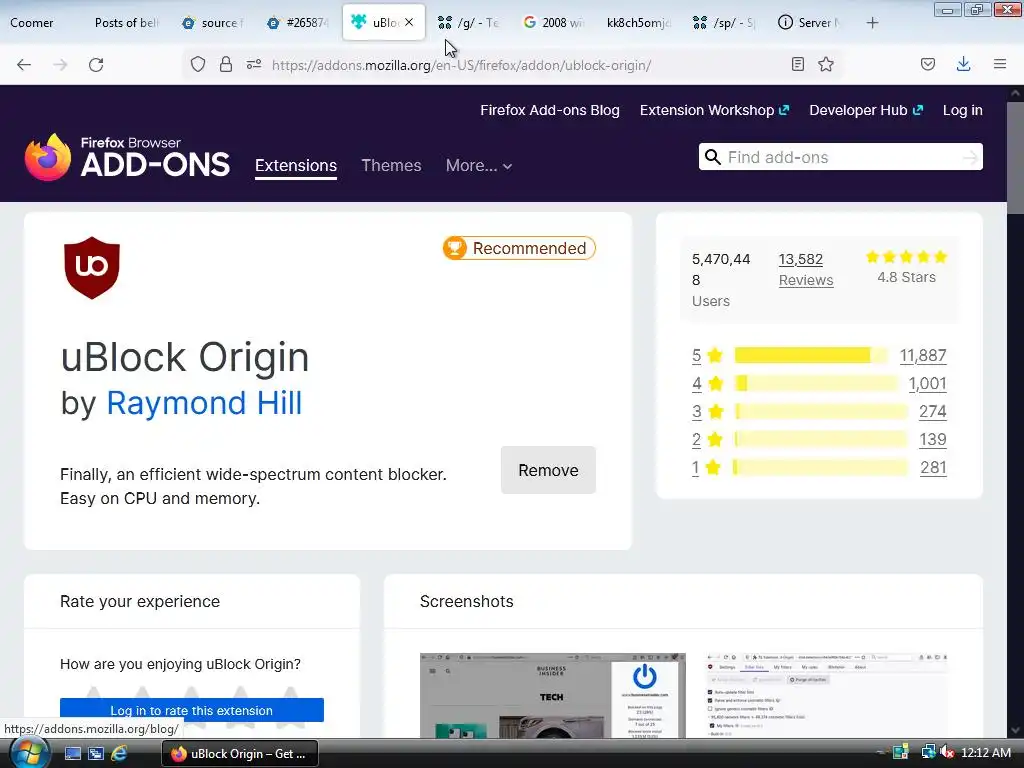Click the Log in link
1024x768 pixels.
tap(963, 110)
